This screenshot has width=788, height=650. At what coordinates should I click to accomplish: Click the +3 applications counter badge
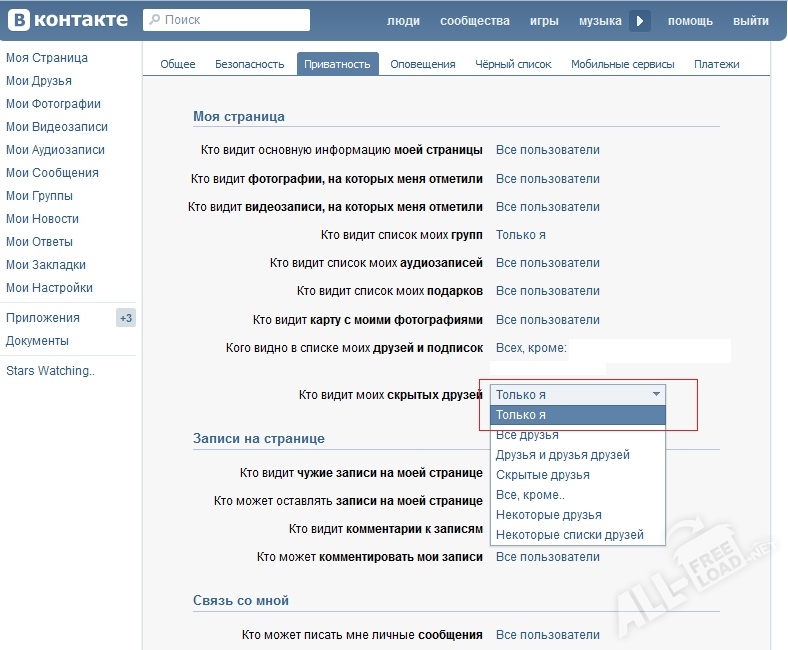[x=126, y=318]
